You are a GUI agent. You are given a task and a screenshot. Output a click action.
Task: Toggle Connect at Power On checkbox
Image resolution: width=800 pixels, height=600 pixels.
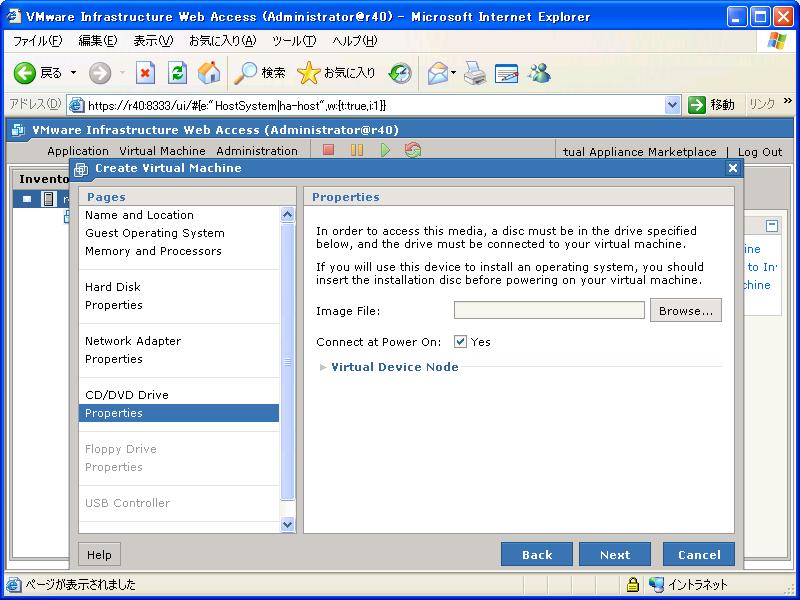(460, 341)
